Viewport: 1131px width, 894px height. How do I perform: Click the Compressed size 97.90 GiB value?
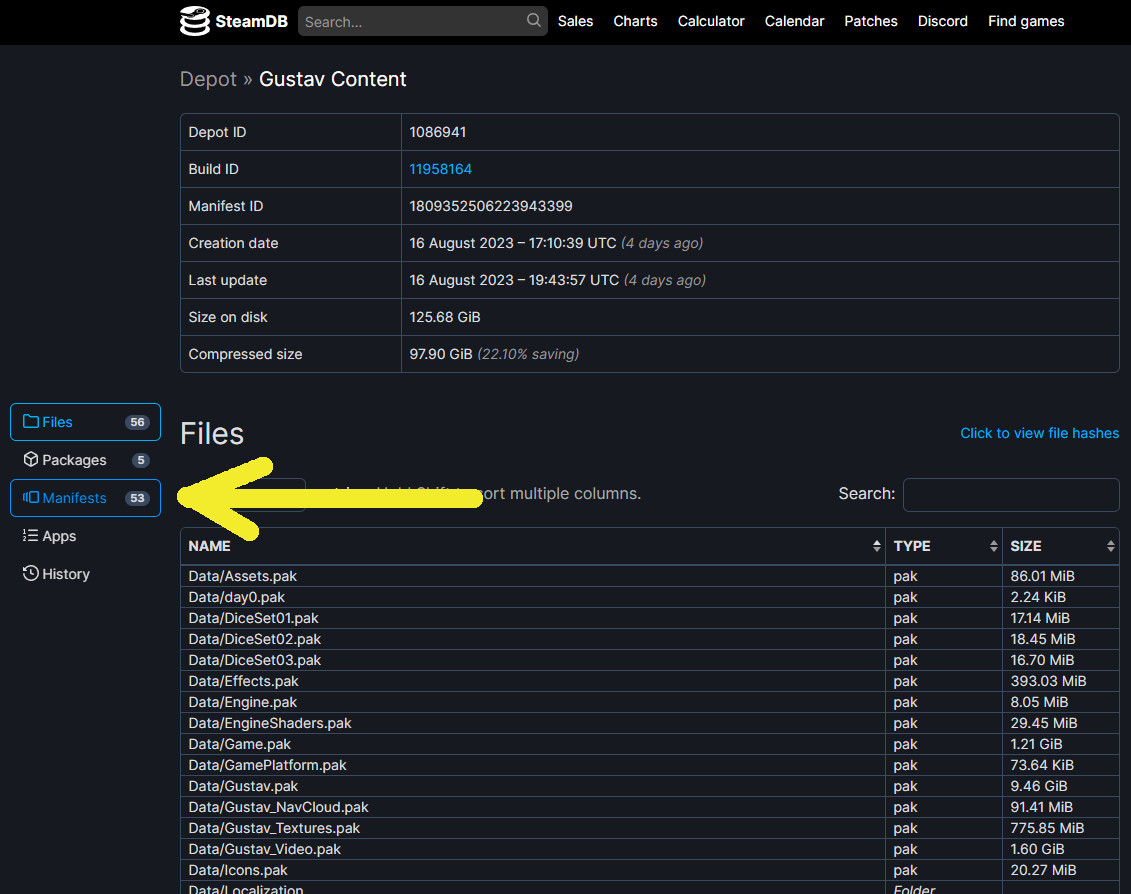[441, 354]
